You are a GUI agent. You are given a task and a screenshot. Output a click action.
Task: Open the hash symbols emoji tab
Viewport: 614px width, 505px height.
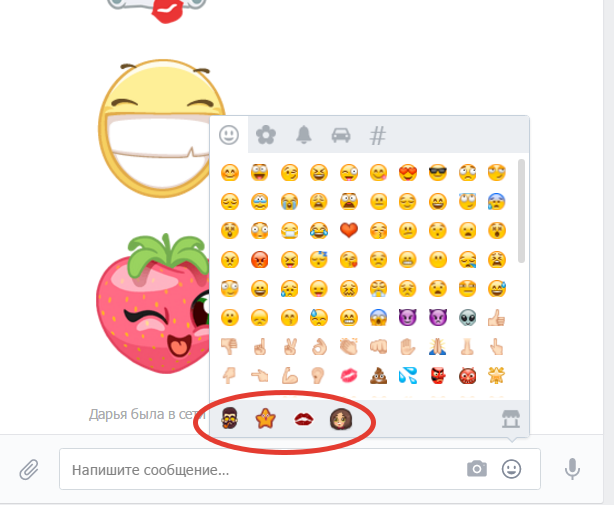click(378, 135)
